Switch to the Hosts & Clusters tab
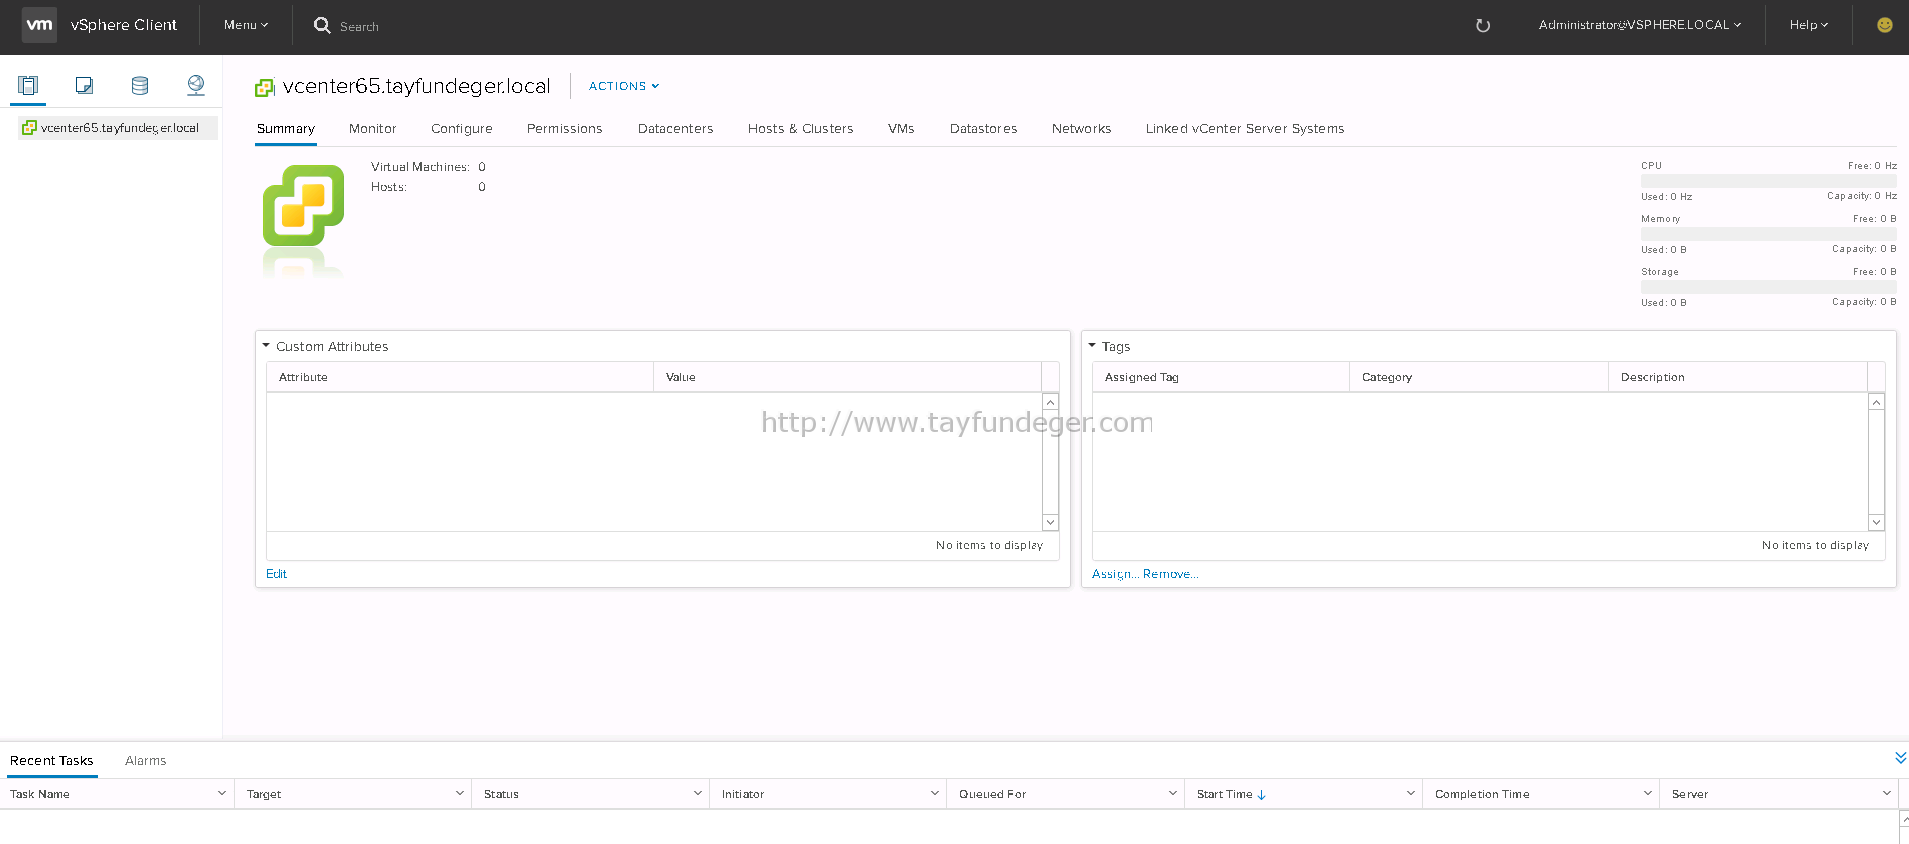The height and width of the screenshot is (844, 1909). 801,128
